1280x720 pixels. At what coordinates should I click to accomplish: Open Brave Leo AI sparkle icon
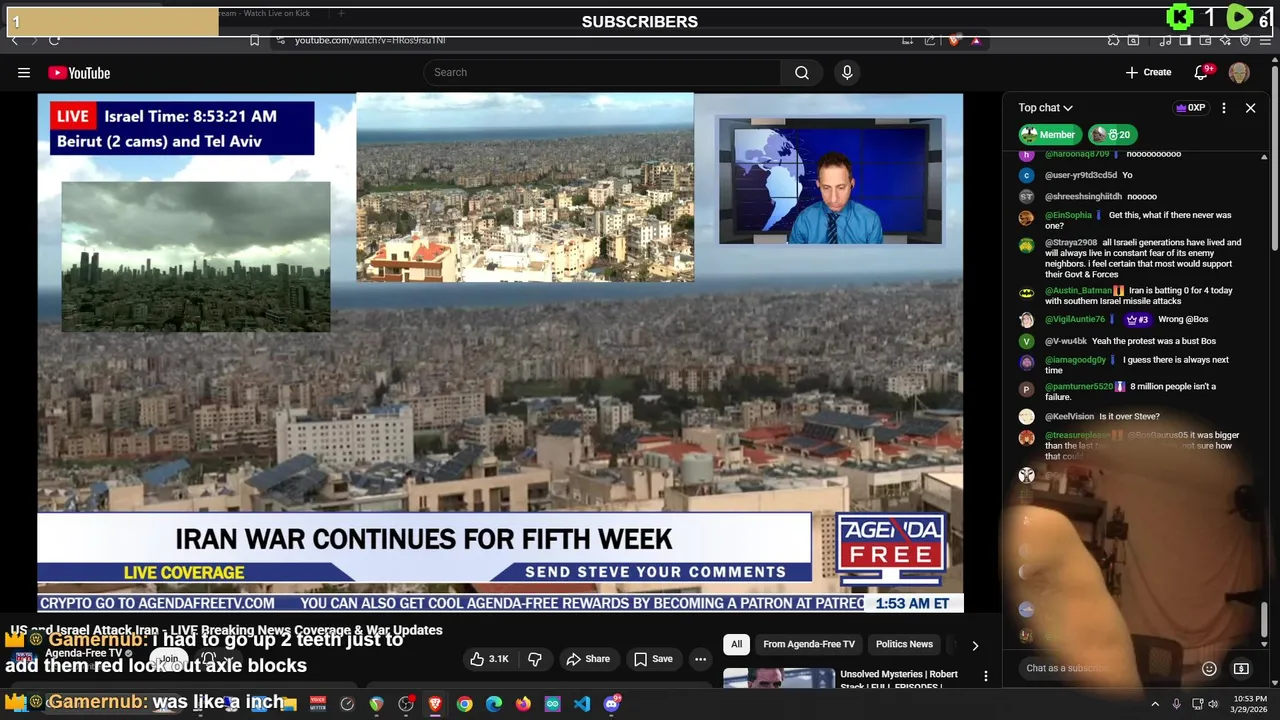click(x=1226, y=40)
